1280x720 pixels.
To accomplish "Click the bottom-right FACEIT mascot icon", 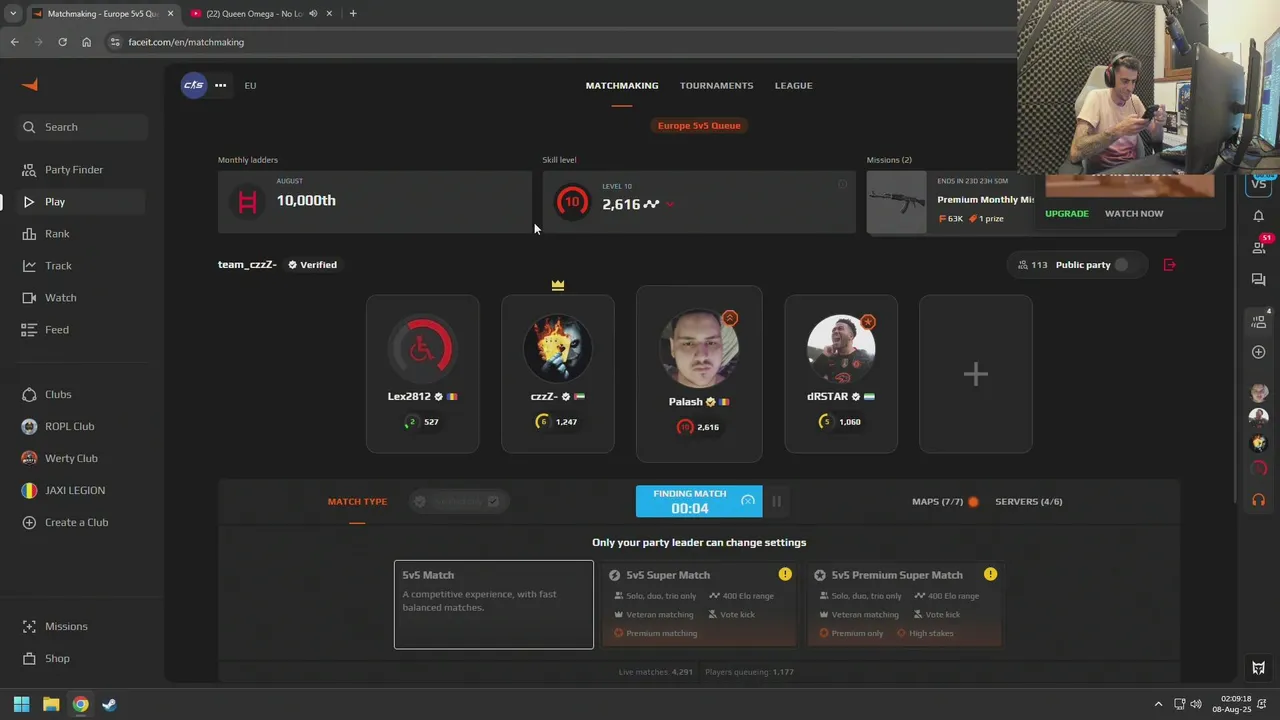I will (x=1259, y=668).
